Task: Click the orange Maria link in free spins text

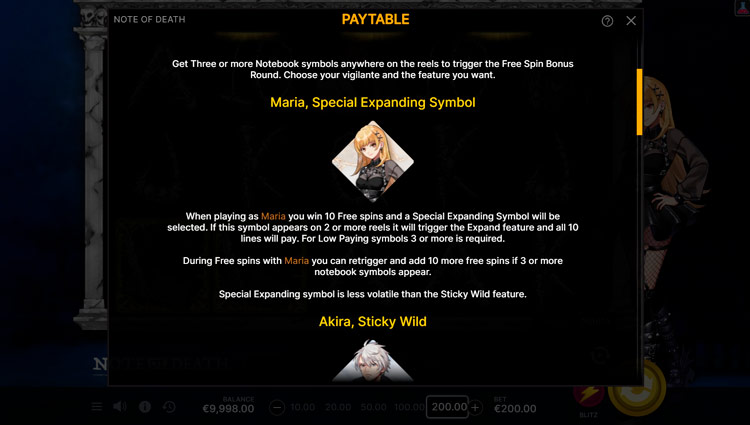Action: [297, 261]
